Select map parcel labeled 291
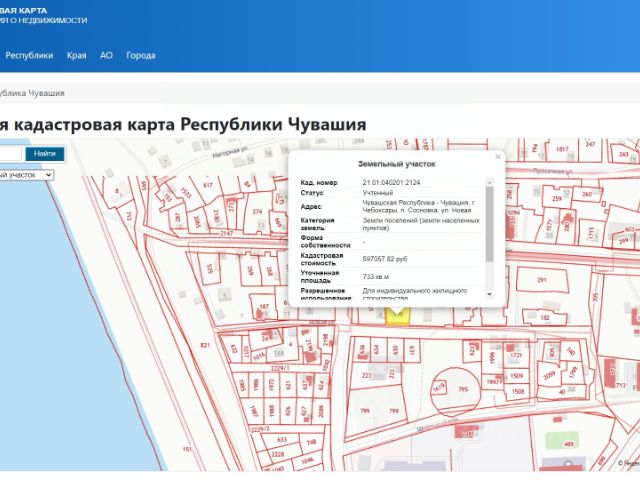 pos(541,280)
